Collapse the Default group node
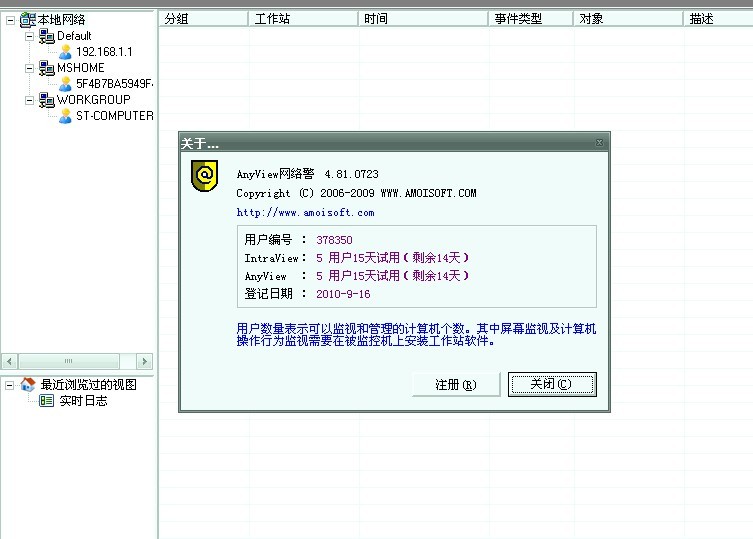Screen dimensions: 753x539 tap(29, 36)
